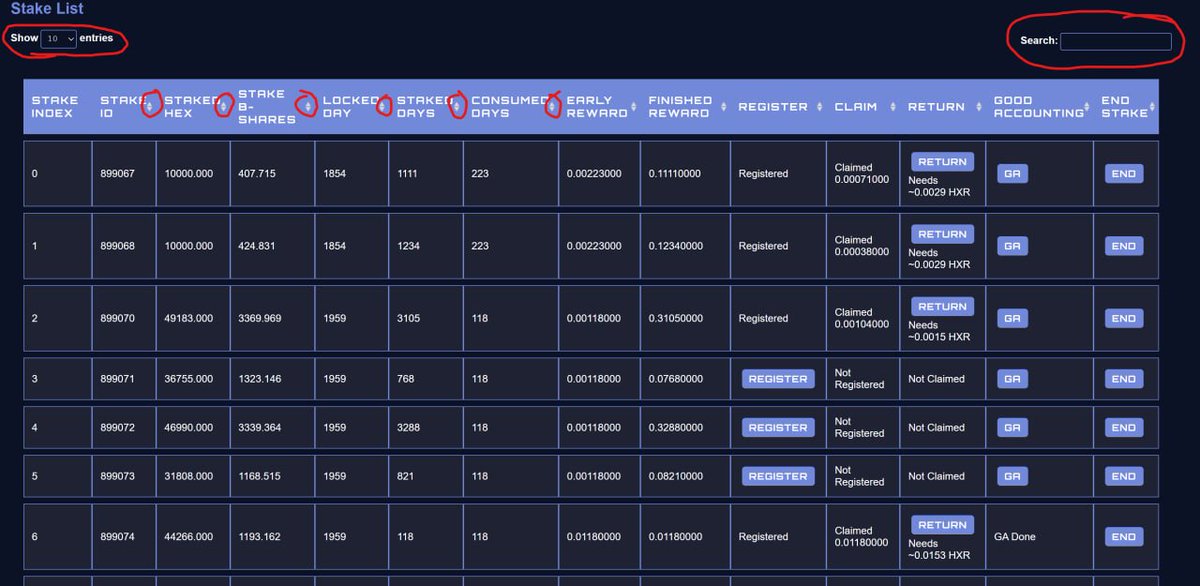Sort by Register column sort arrows
Image resolution: width=1200 pixels, height=586 pixels.
818,107
